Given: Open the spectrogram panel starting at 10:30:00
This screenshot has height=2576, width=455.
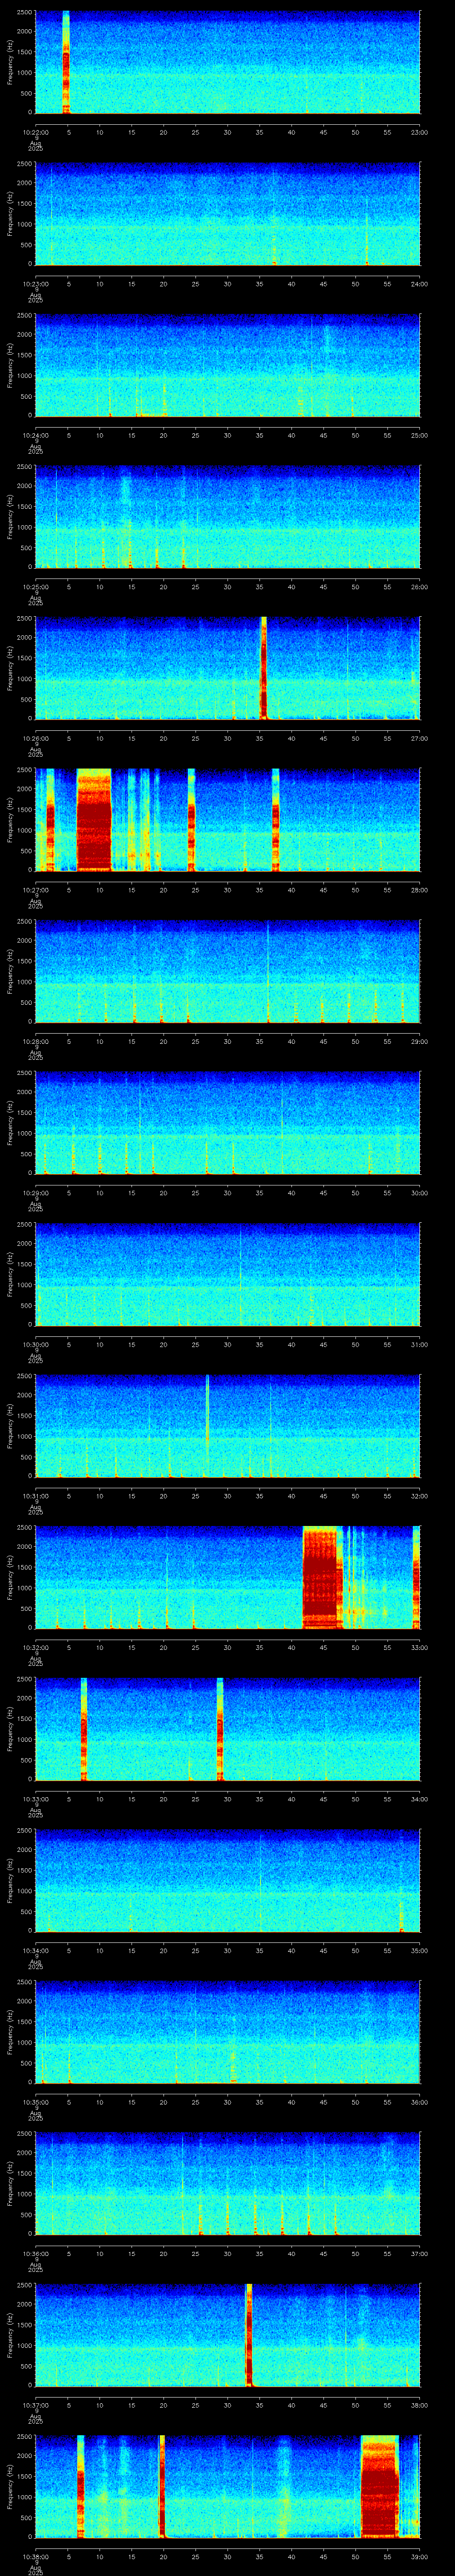Looking at the screenshot, I should 227,1274.
